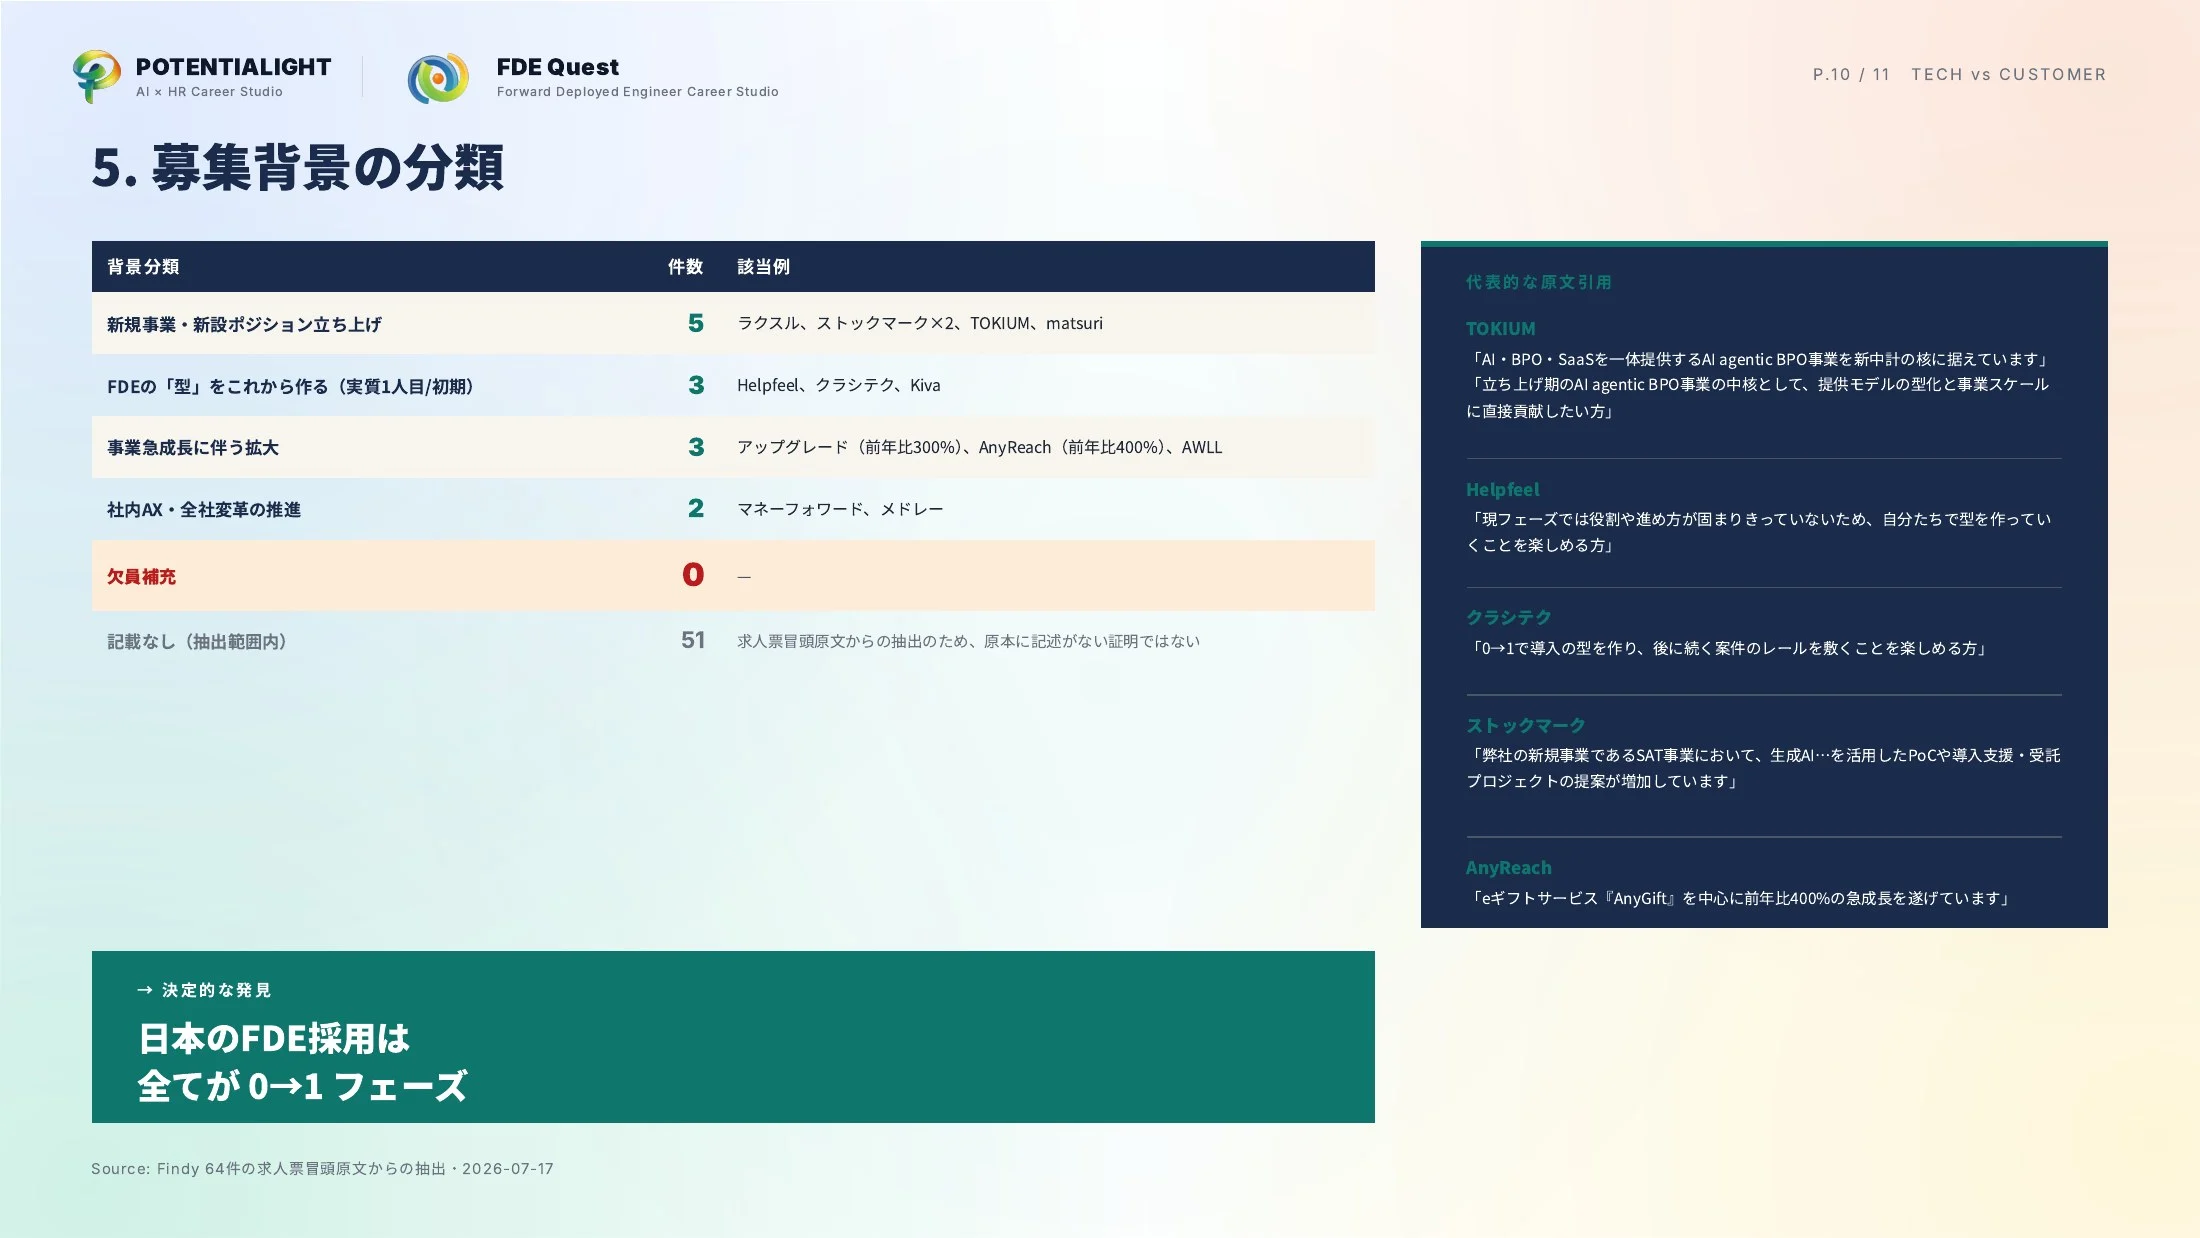Click the examples "マネーフォワード、メドレー"
This screenshot has width=2200, height=1238.
click(840, 509)
